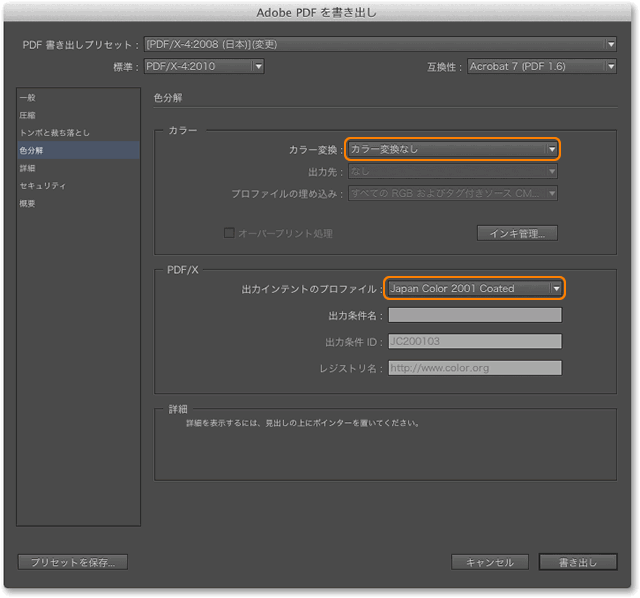Open the 互換性 Acrobat 7 dropdown
This screenshot has width=640, height=598.
pos(541,67)
